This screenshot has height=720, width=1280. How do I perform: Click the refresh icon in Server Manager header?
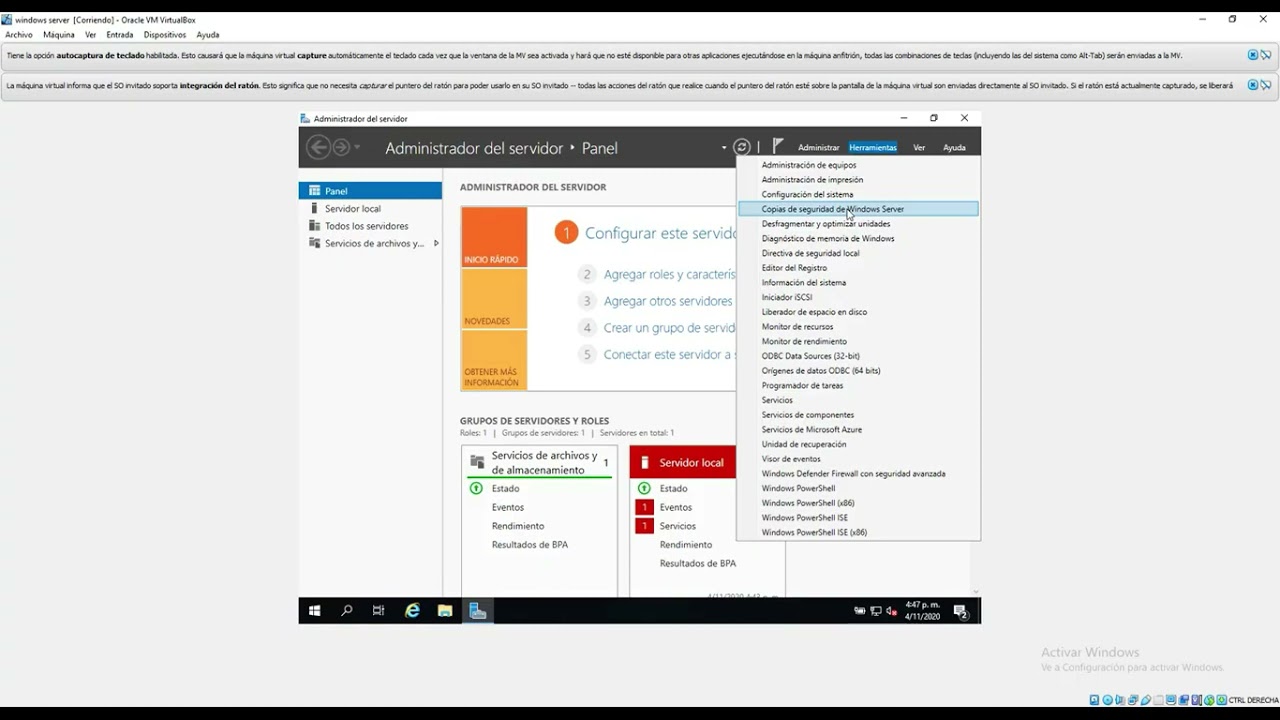[742, 147]
